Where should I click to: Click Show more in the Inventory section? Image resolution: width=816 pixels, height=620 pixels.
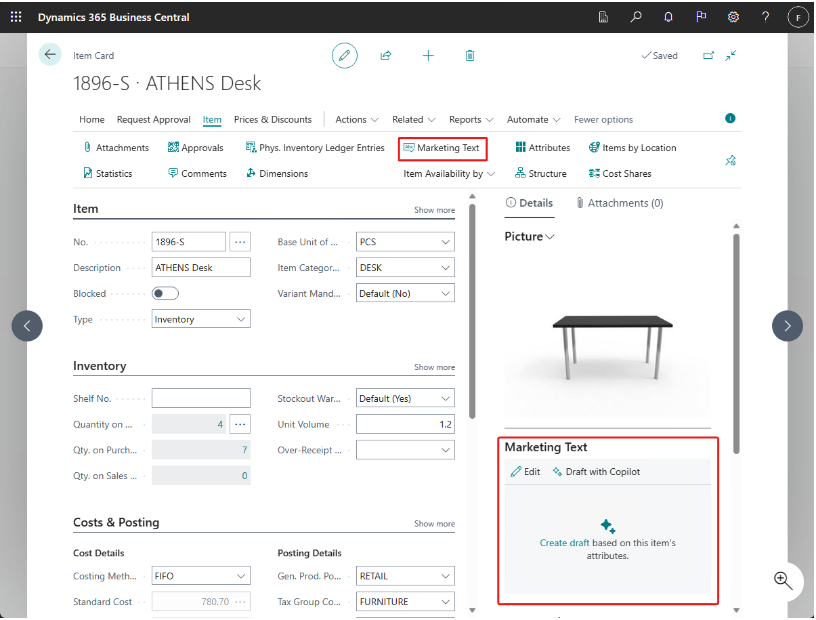tap(434, 367)
